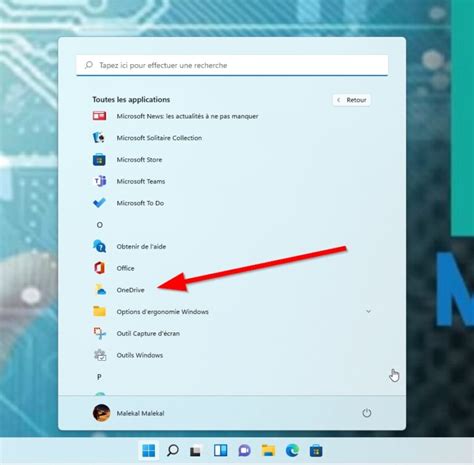Select letter header P

[99, 377]
